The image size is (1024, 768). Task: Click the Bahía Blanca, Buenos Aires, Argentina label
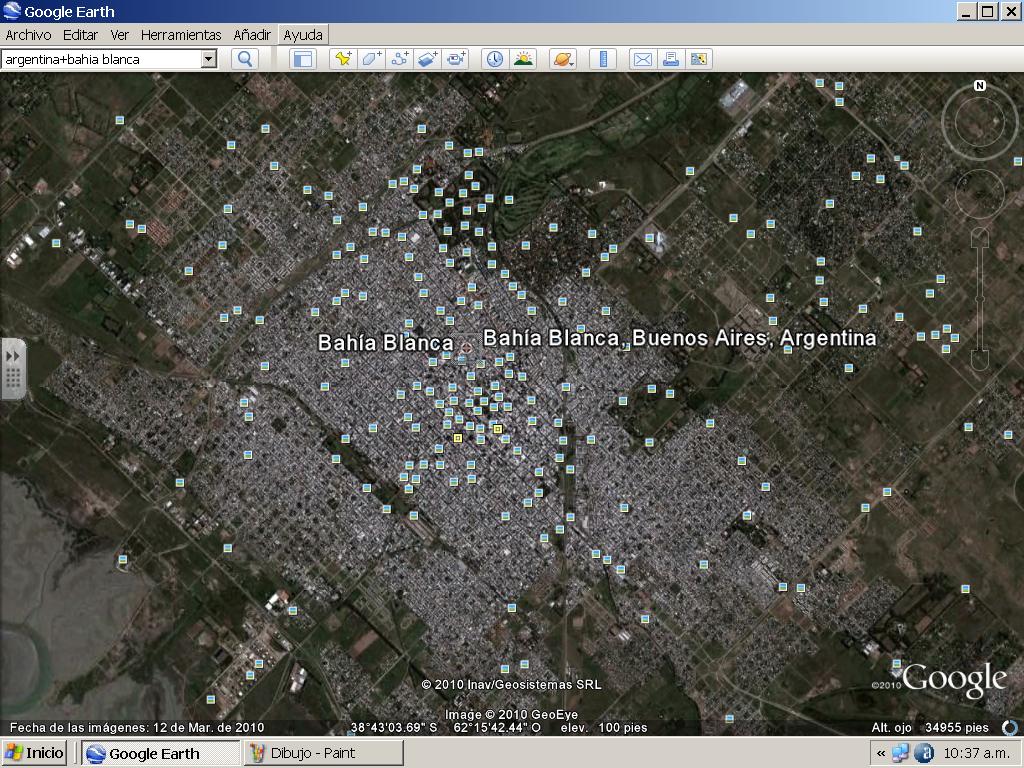pos(679,338)
